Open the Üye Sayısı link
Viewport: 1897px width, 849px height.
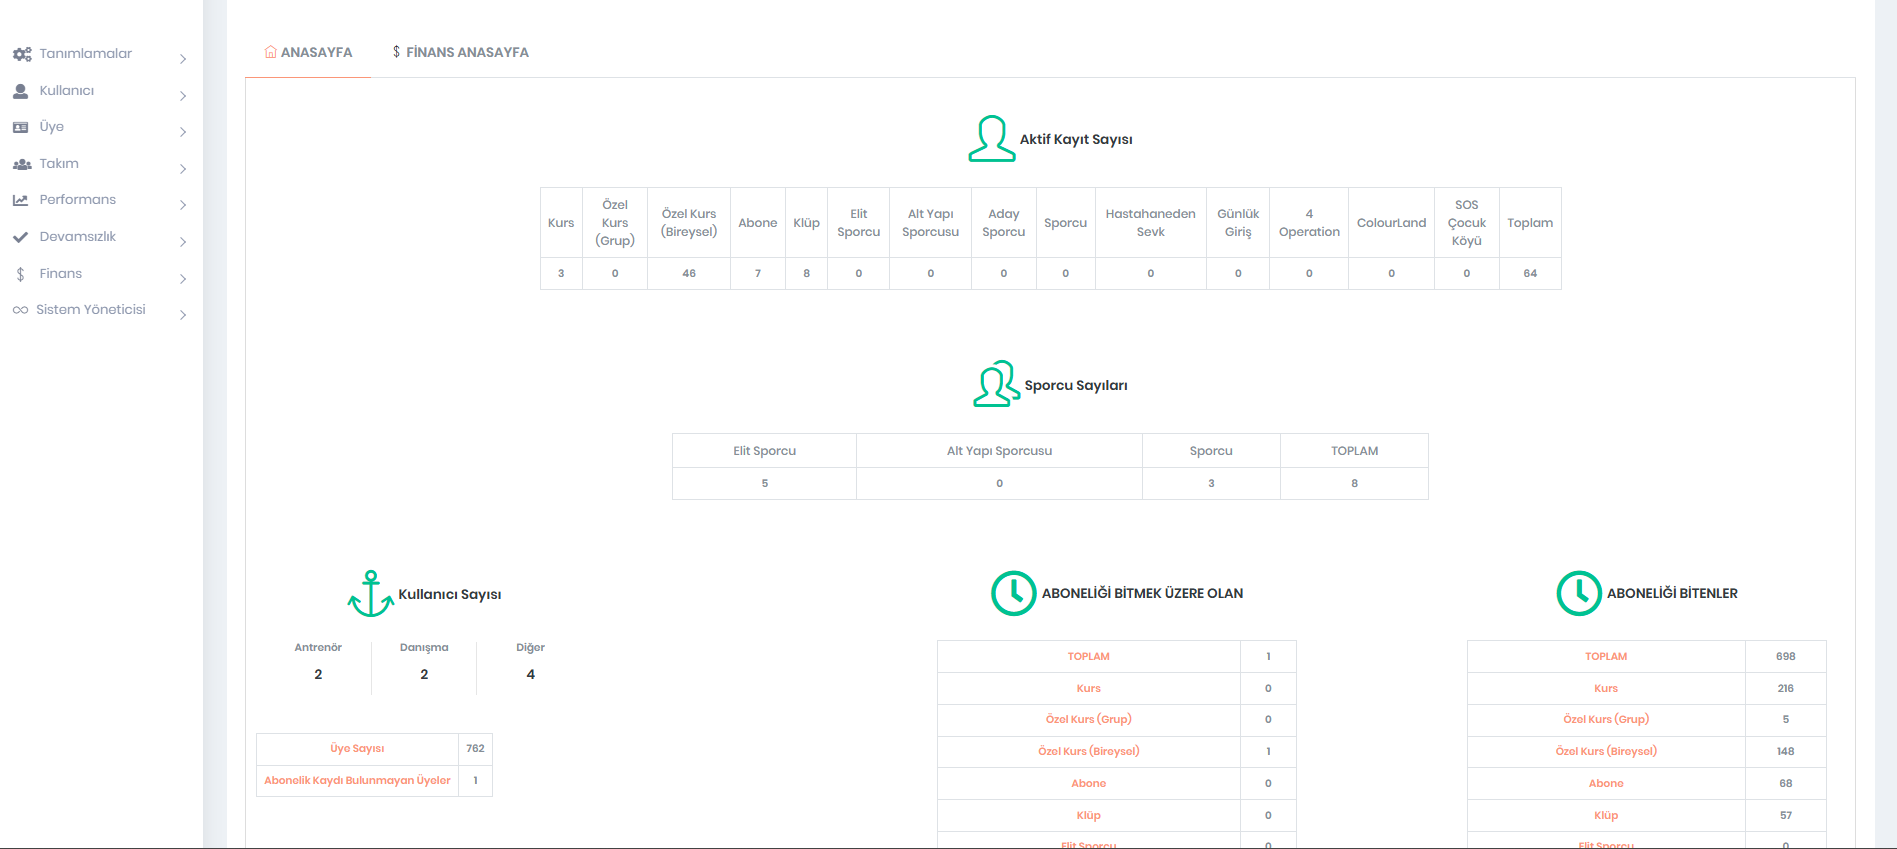[x=357, y=748]
